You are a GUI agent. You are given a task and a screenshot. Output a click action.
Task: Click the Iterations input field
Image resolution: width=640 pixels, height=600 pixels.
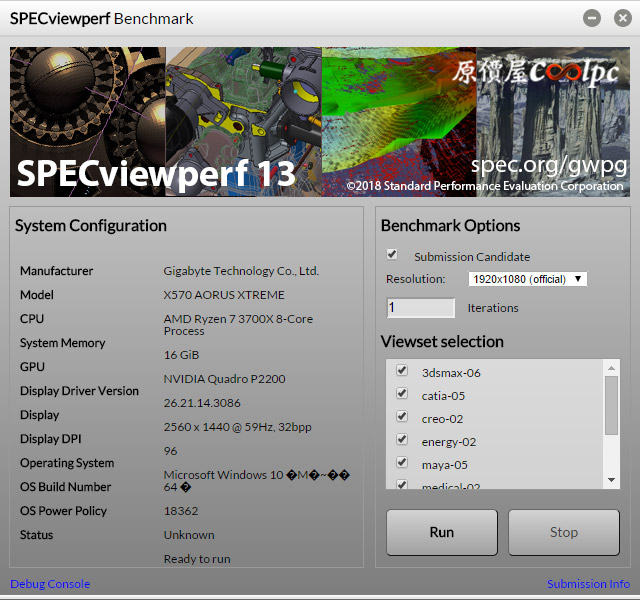421,307
